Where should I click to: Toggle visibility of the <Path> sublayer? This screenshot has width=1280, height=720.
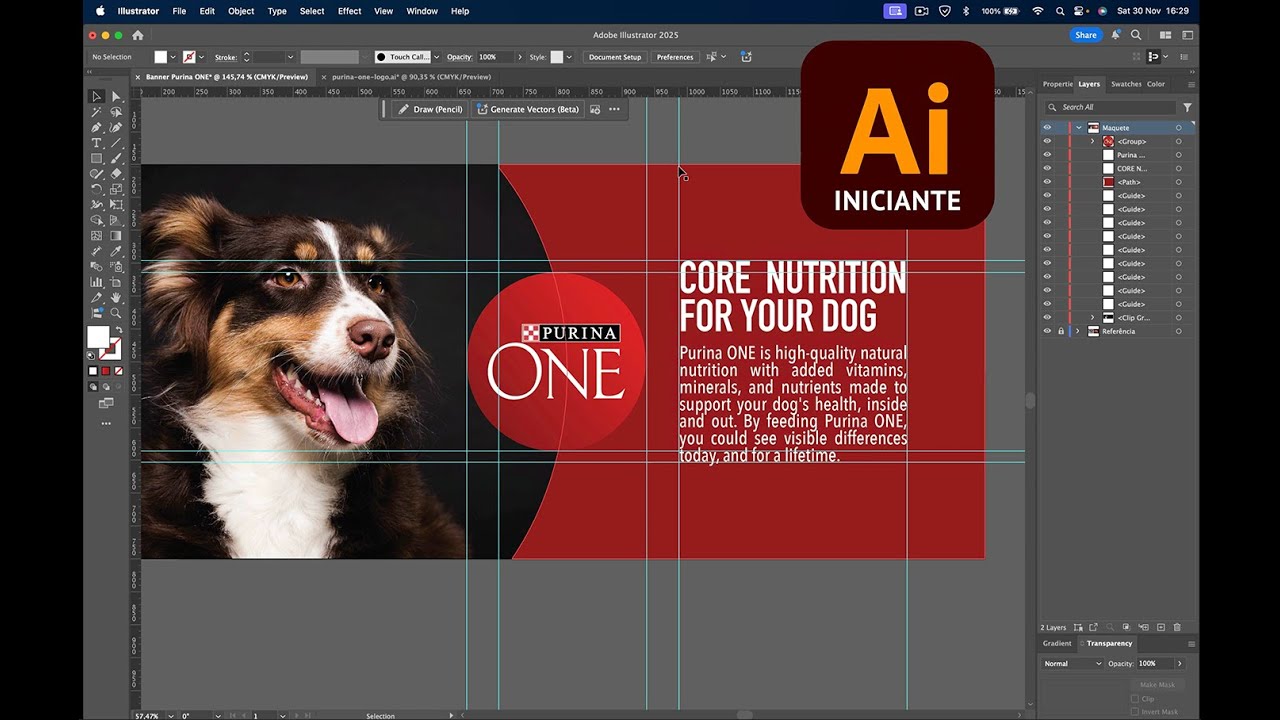point(1047,182)
